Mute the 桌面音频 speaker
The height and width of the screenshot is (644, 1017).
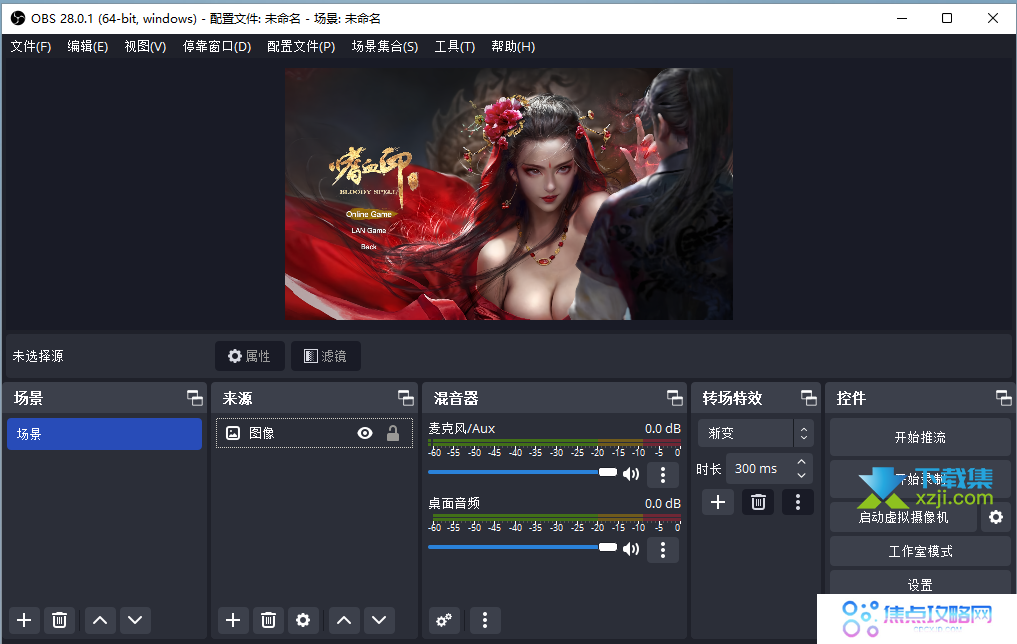pyautogui.click(x=631, y=549)
